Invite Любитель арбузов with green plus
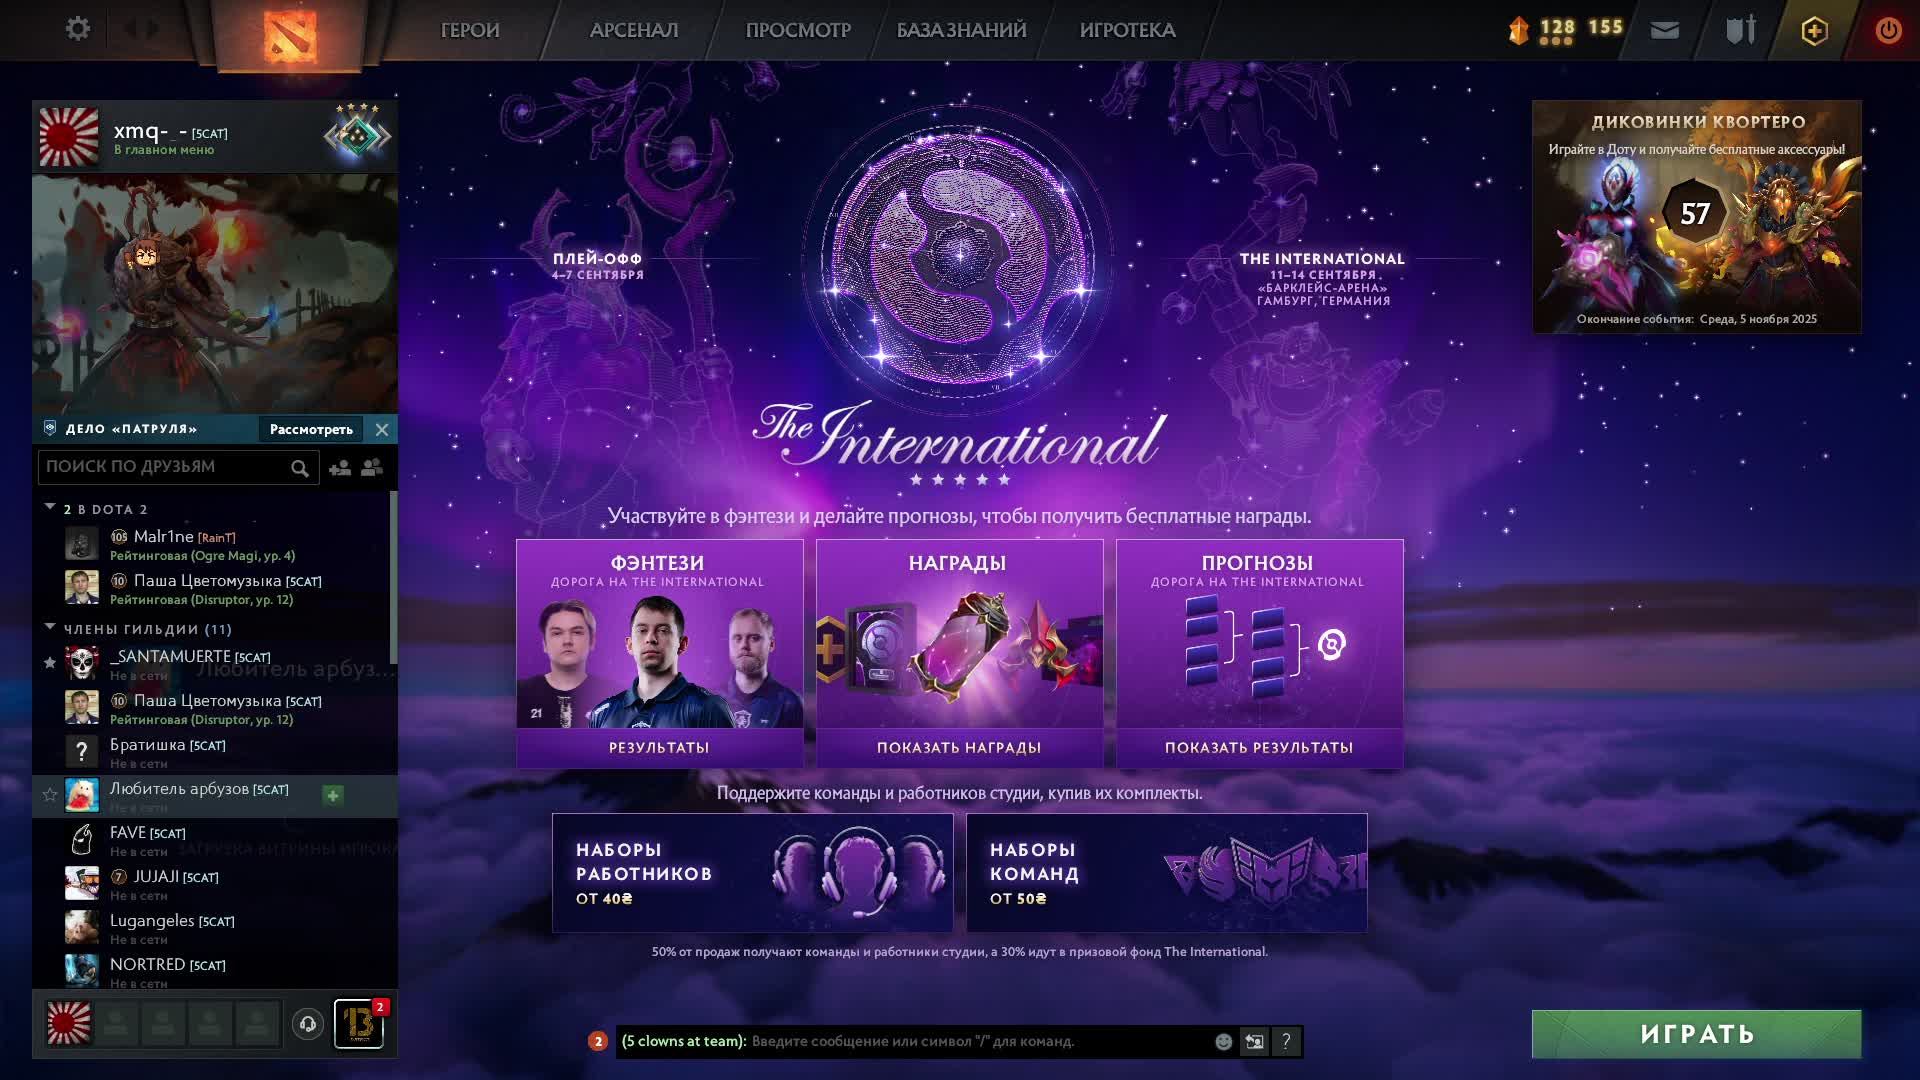This screenshot has height=1080, width=1920. [x=333, y=795]
